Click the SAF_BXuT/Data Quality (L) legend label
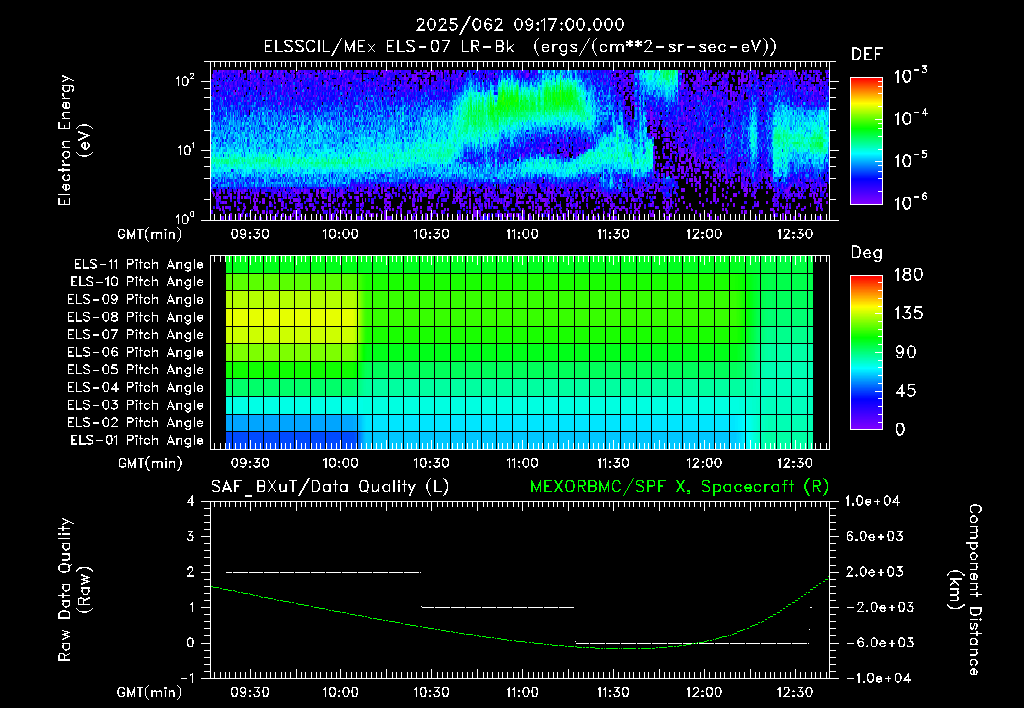 330,487
